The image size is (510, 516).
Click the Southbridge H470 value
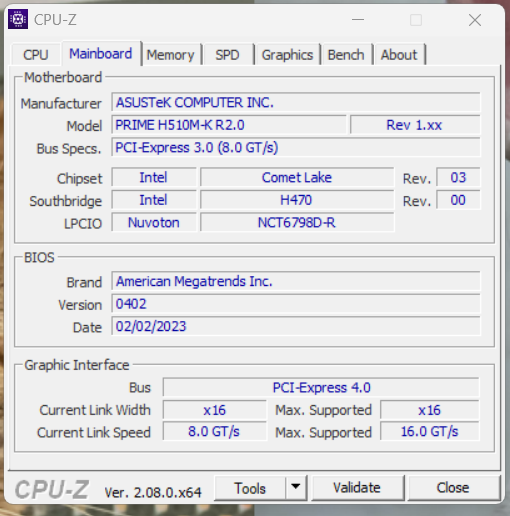(297, 200)
